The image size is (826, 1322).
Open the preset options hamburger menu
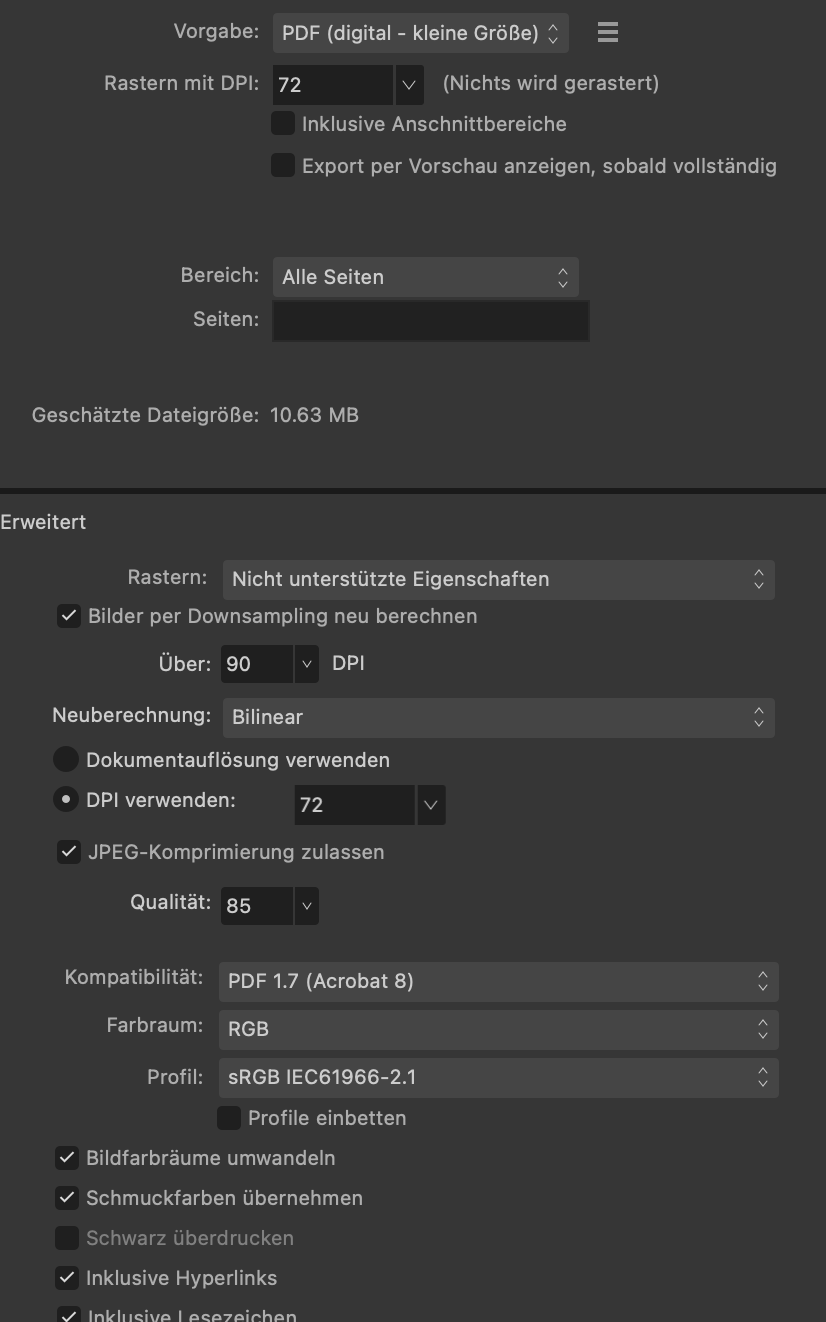[x=607, y=32]
